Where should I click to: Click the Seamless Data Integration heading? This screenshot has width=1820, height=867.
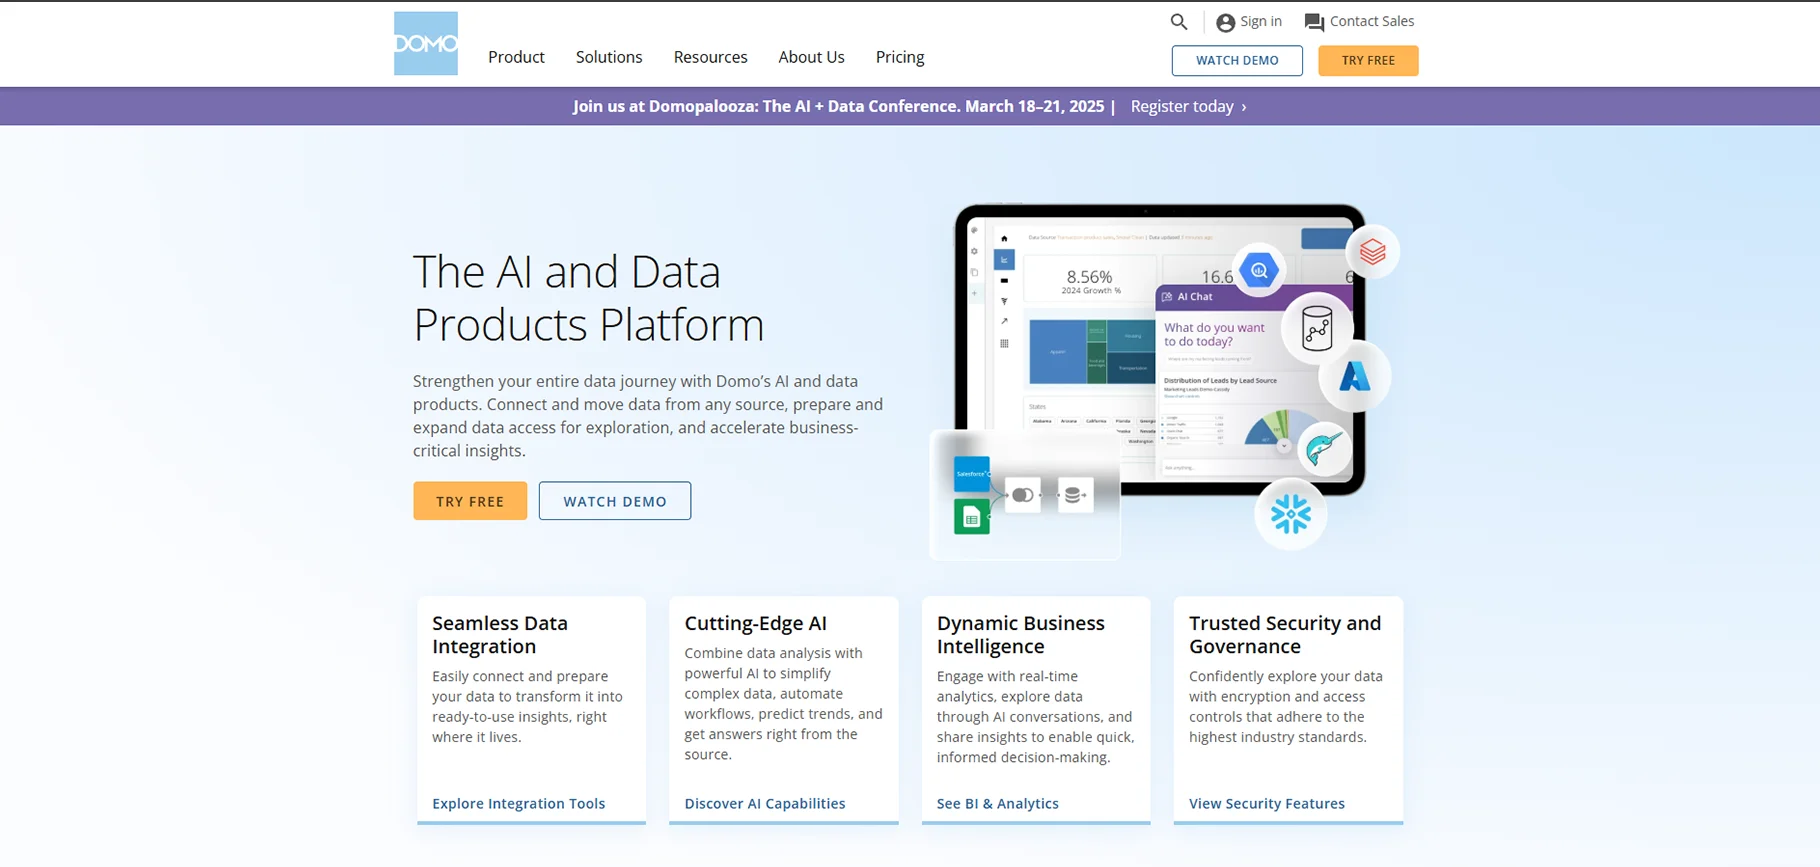(500, 635)
